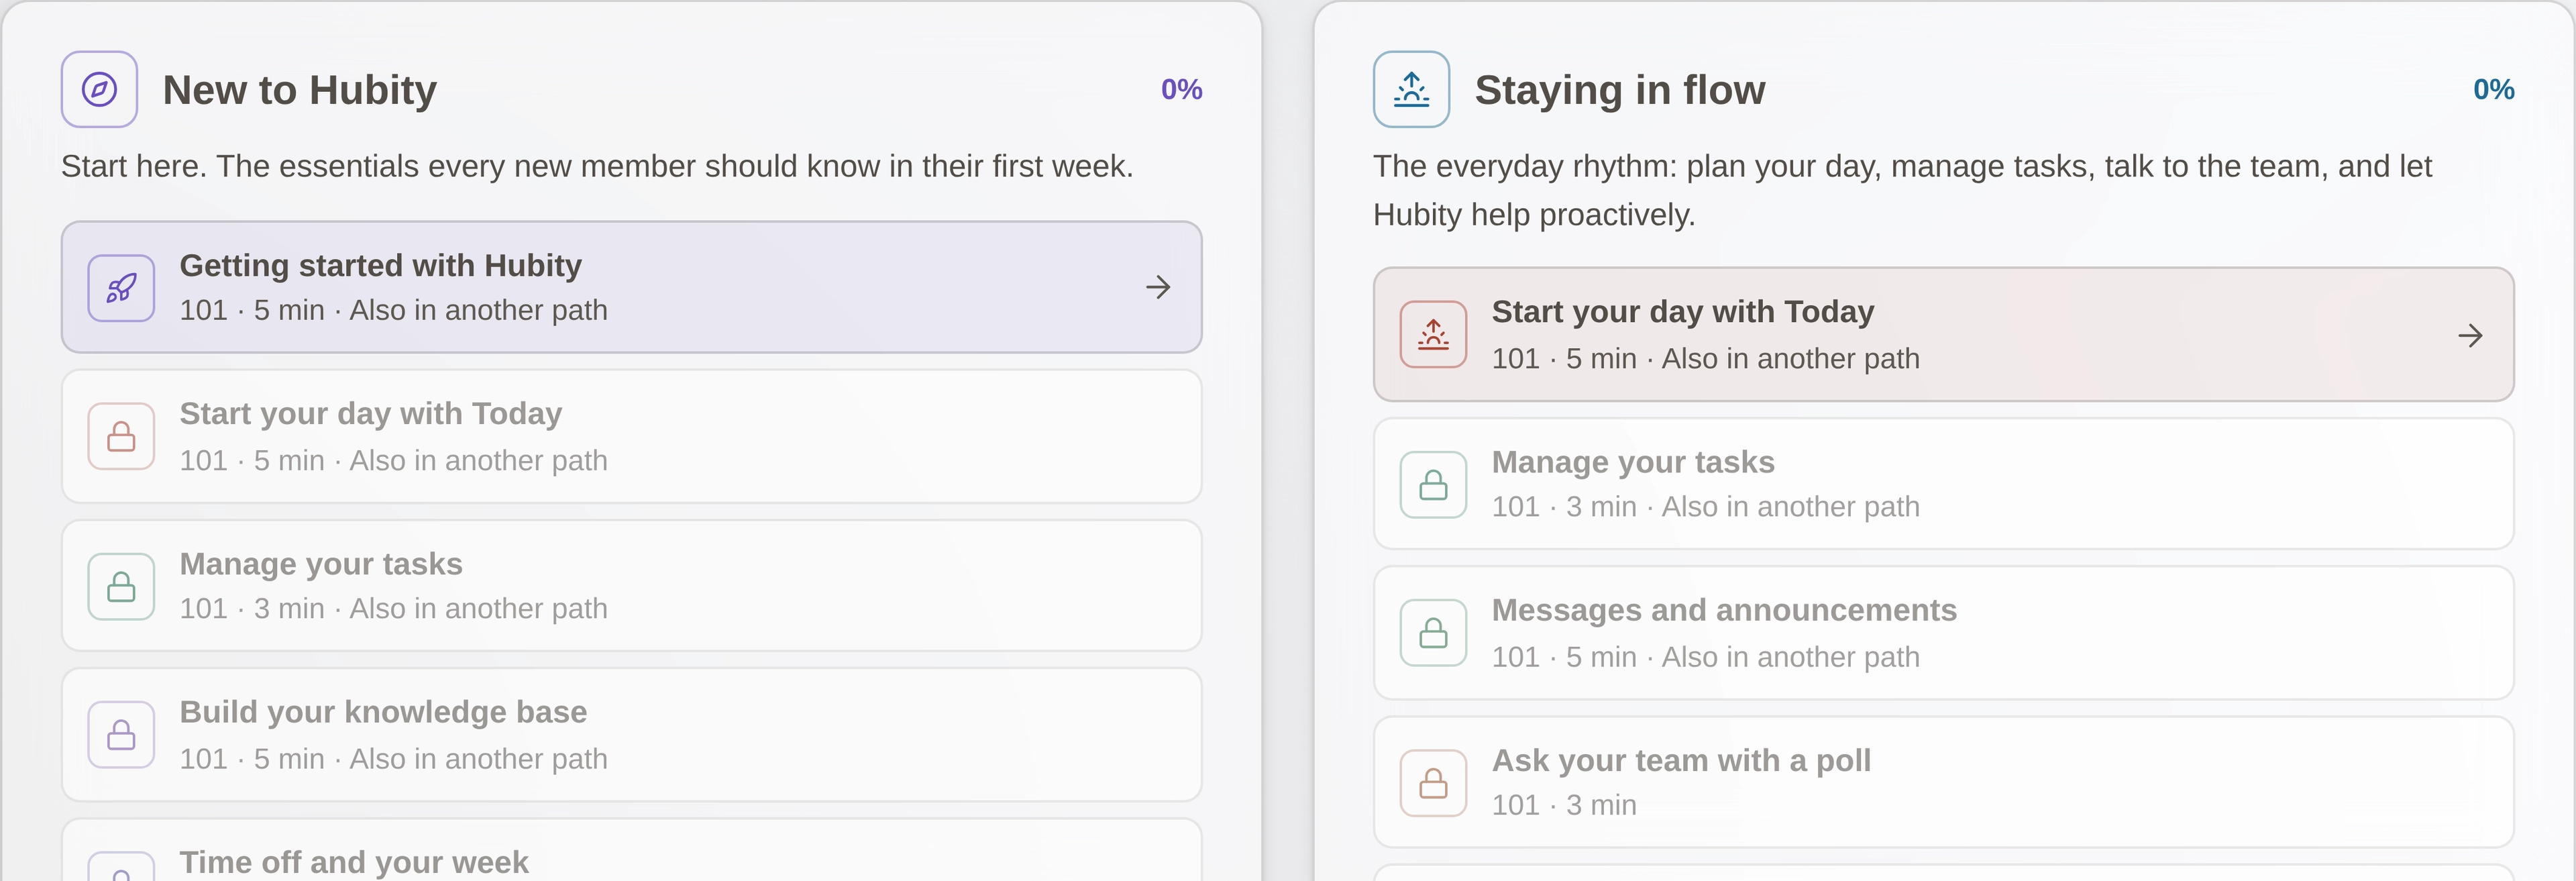Click lock icon on left Manage your tasks
This screenshot has width=2576, height=881.
coord(121,586)
